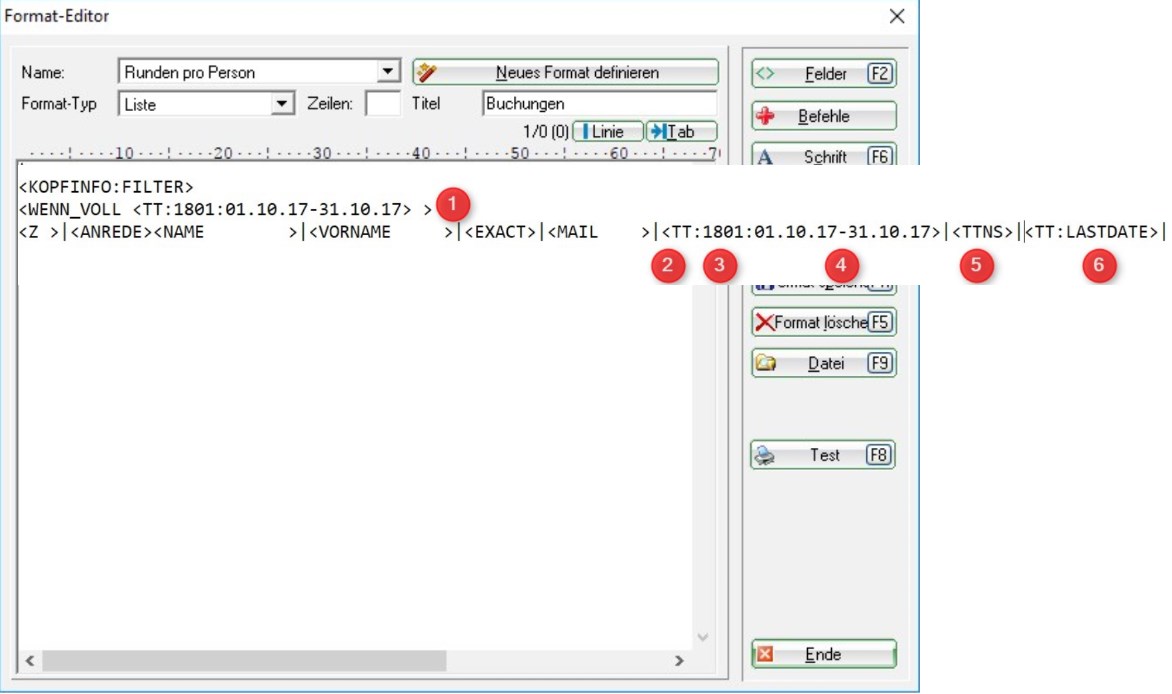Viewport: 1172px width, 694px height.
Task: Click the <TTNS> field tag
Action: [x=982, y=233]
